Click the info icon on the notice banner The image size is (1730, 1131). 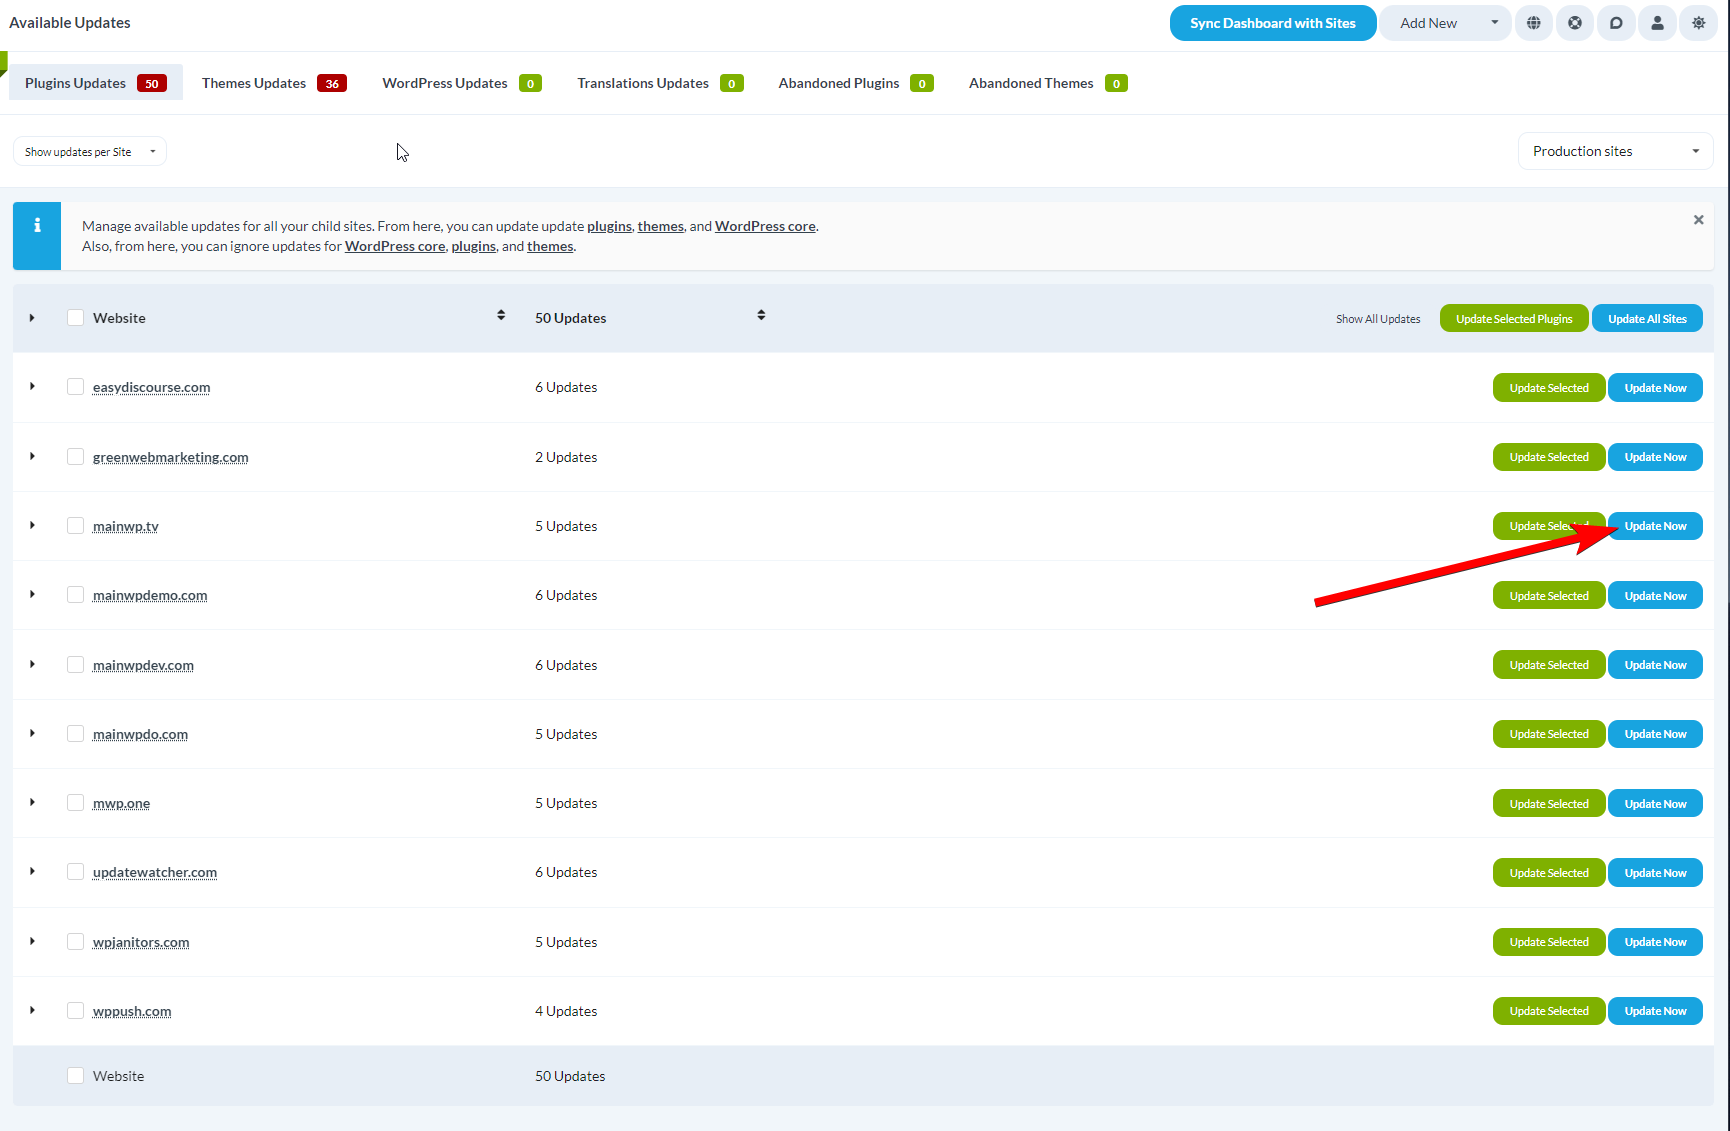click(x=37, y=235)
